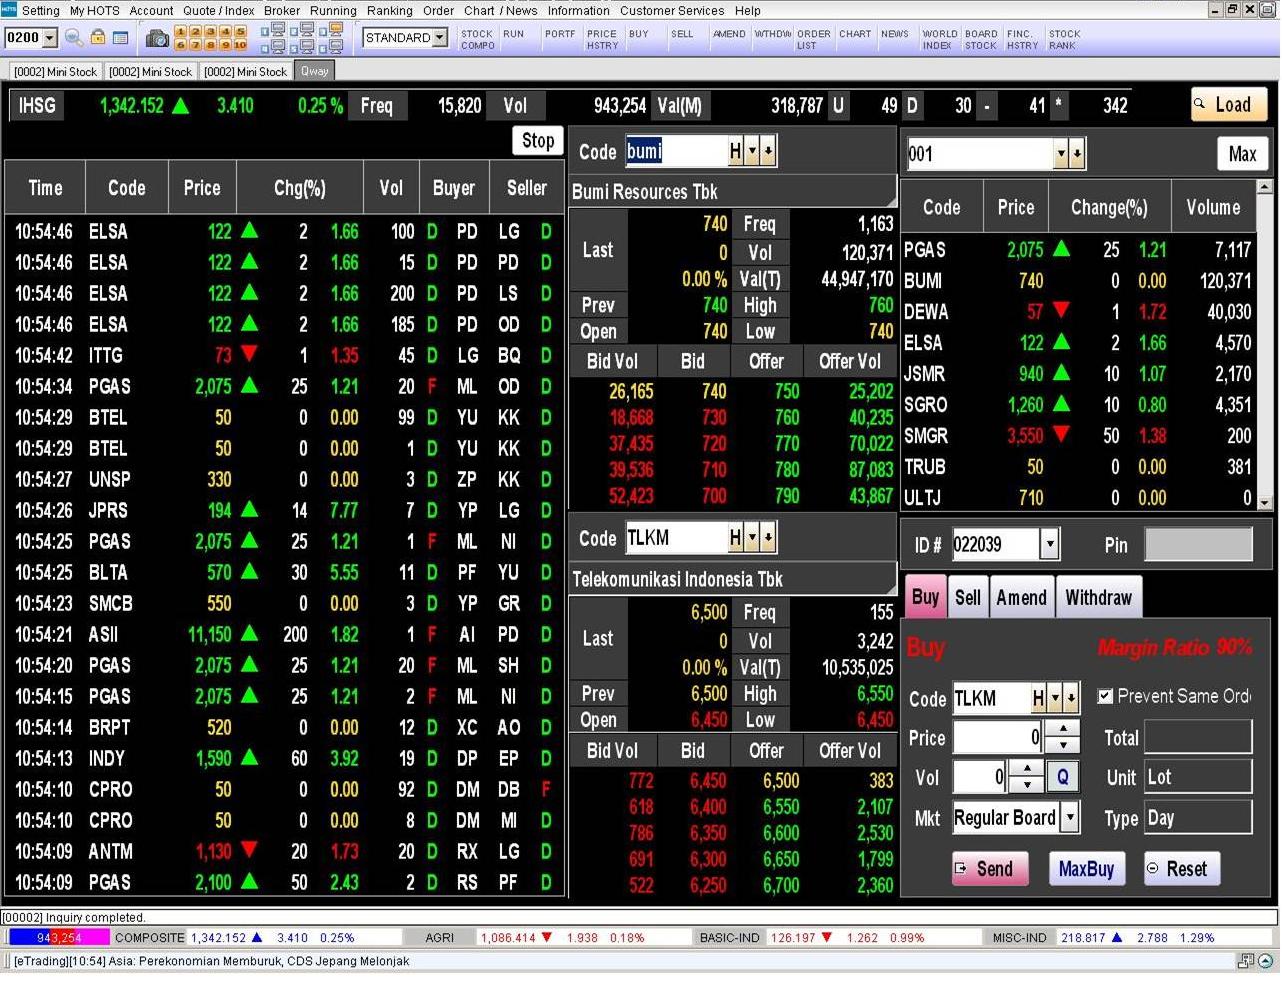
Task: Open BOARD STOCK toolbar item
Action: click(981, 39)
